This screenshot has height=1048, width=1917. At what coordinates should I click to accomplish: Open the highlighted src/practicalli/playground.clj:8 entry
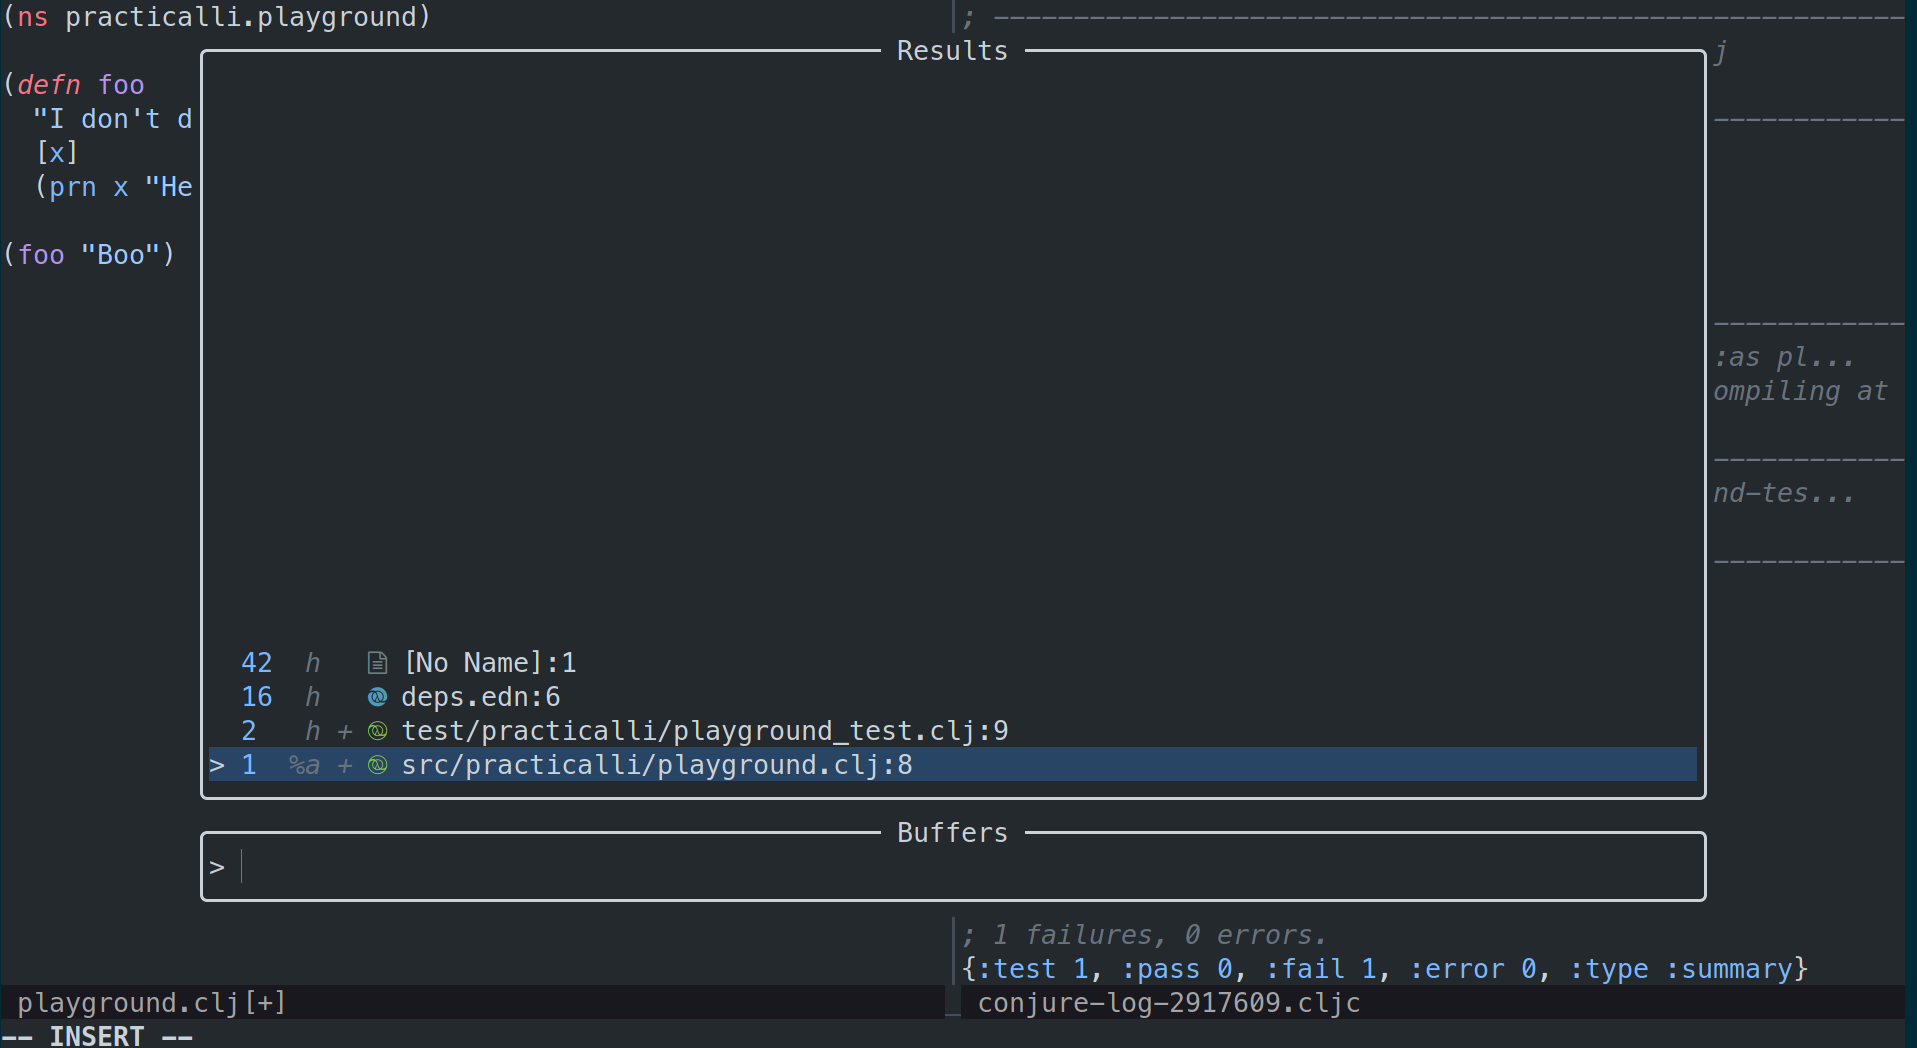952,765
